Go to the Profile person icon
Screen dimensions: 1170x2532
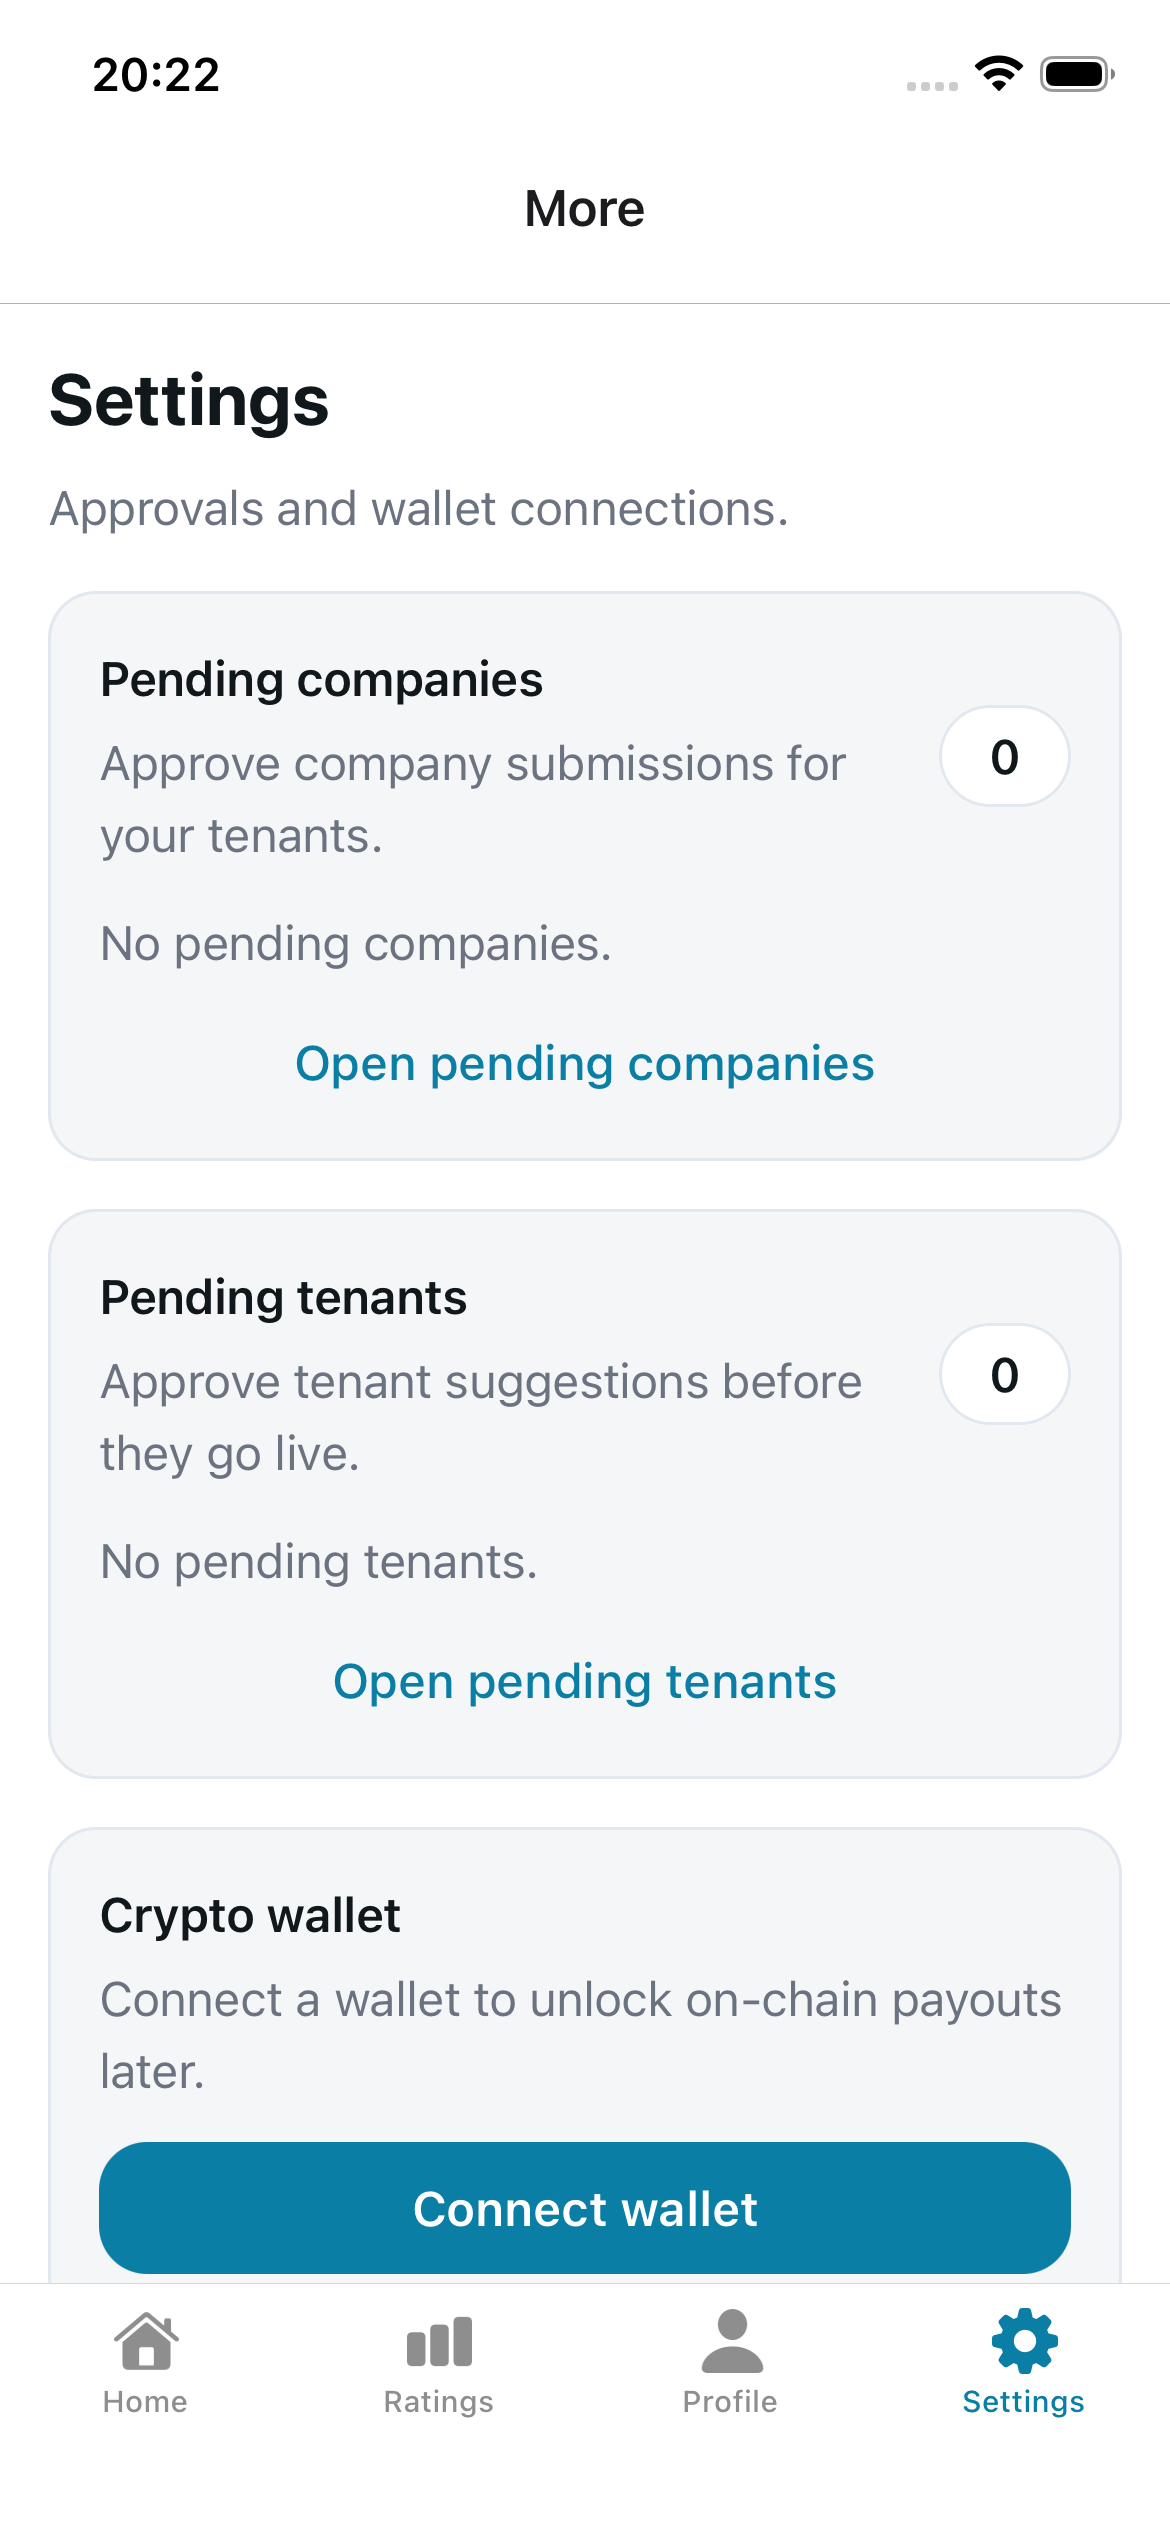(x=732, y=2341)
